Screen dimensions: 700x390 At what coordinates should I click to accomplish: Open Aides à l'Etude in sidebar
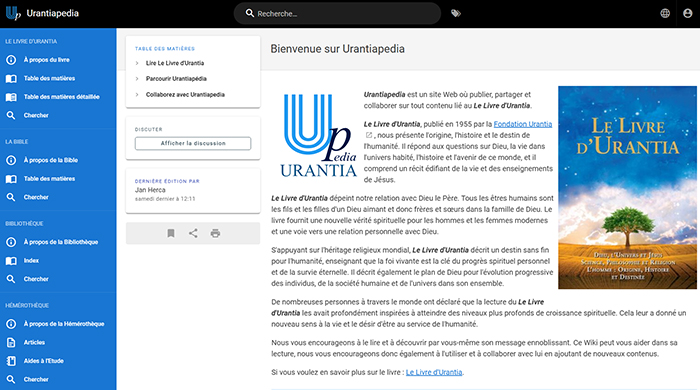coord(43,361)
